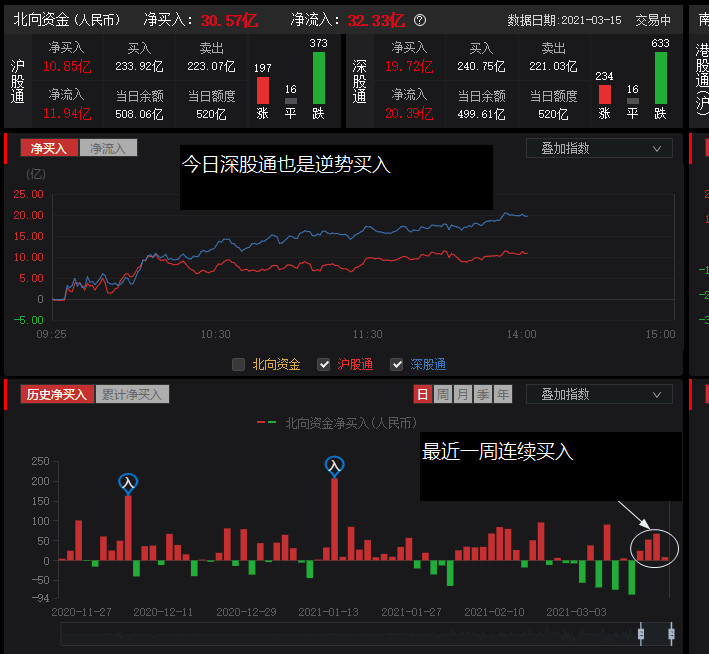The image size is (709, 654).
Task: Open the help question-mark icon beside 净流入
Action: pyautogui.click(x=420, y=20)
